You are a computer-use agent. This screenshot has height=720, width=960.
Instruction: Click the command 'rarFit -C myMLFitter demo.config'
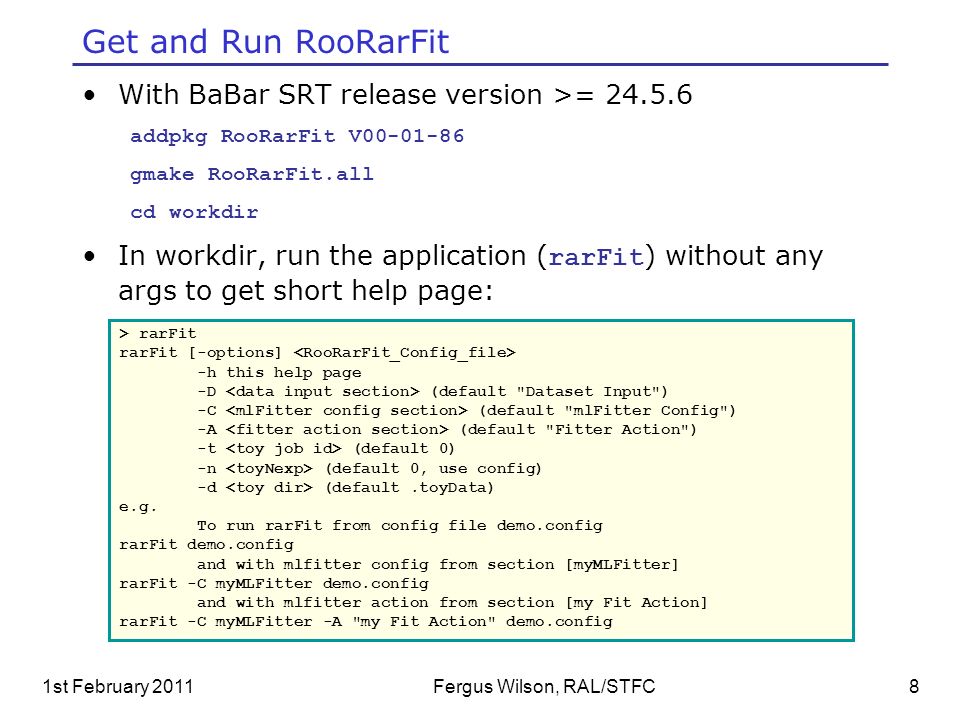[x=274, y=583]
